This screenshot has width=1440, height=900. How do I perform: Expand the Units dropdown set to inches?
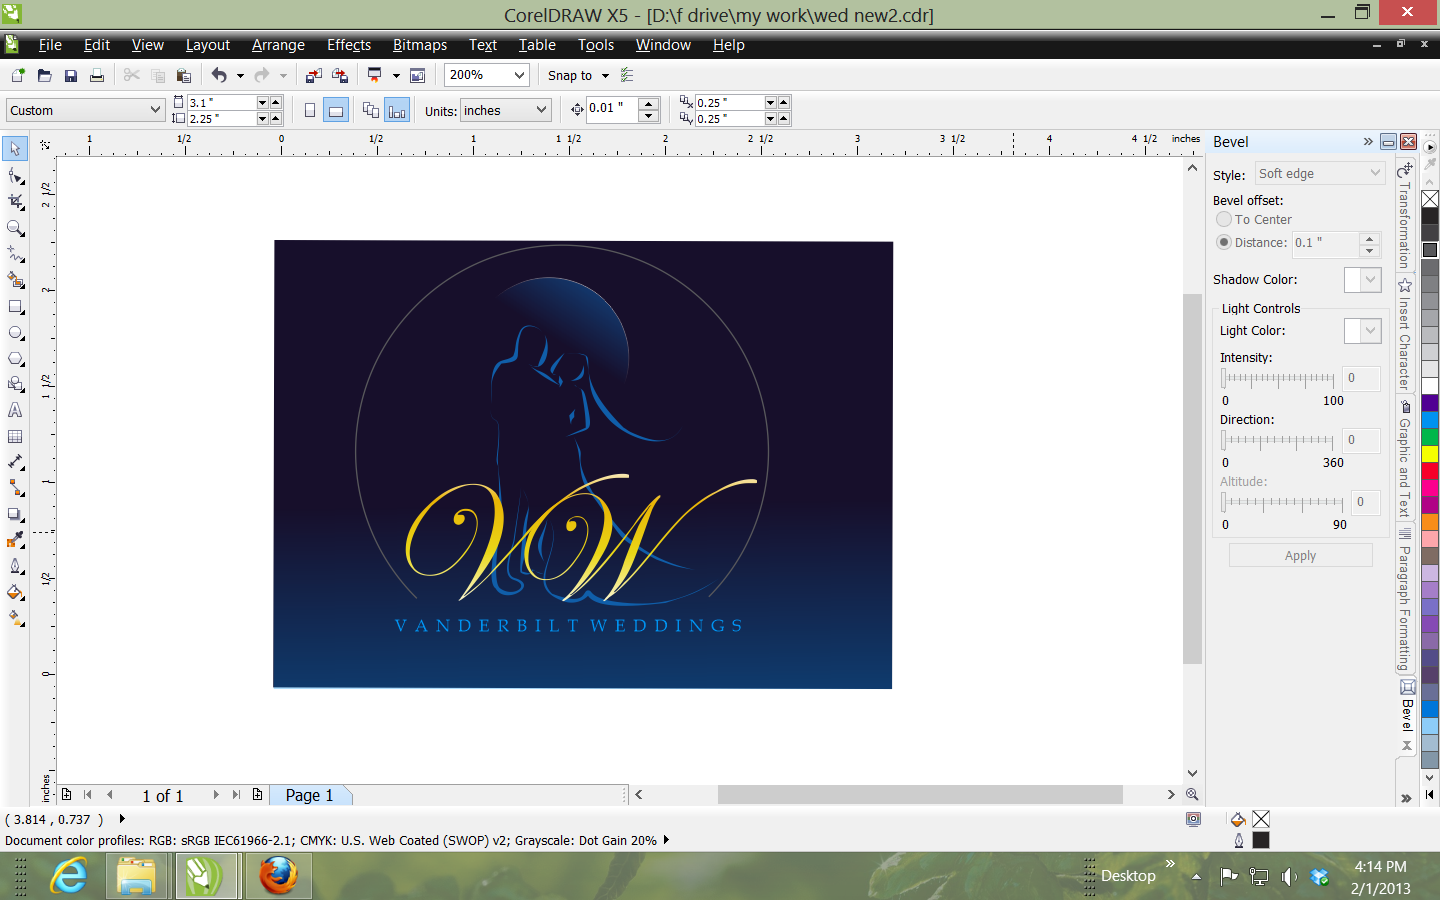tap(541, 110)
